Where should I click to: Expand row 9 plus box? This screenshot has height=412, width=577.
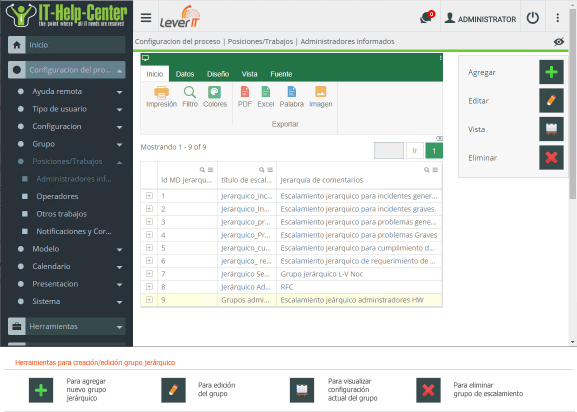pos(149,299)
